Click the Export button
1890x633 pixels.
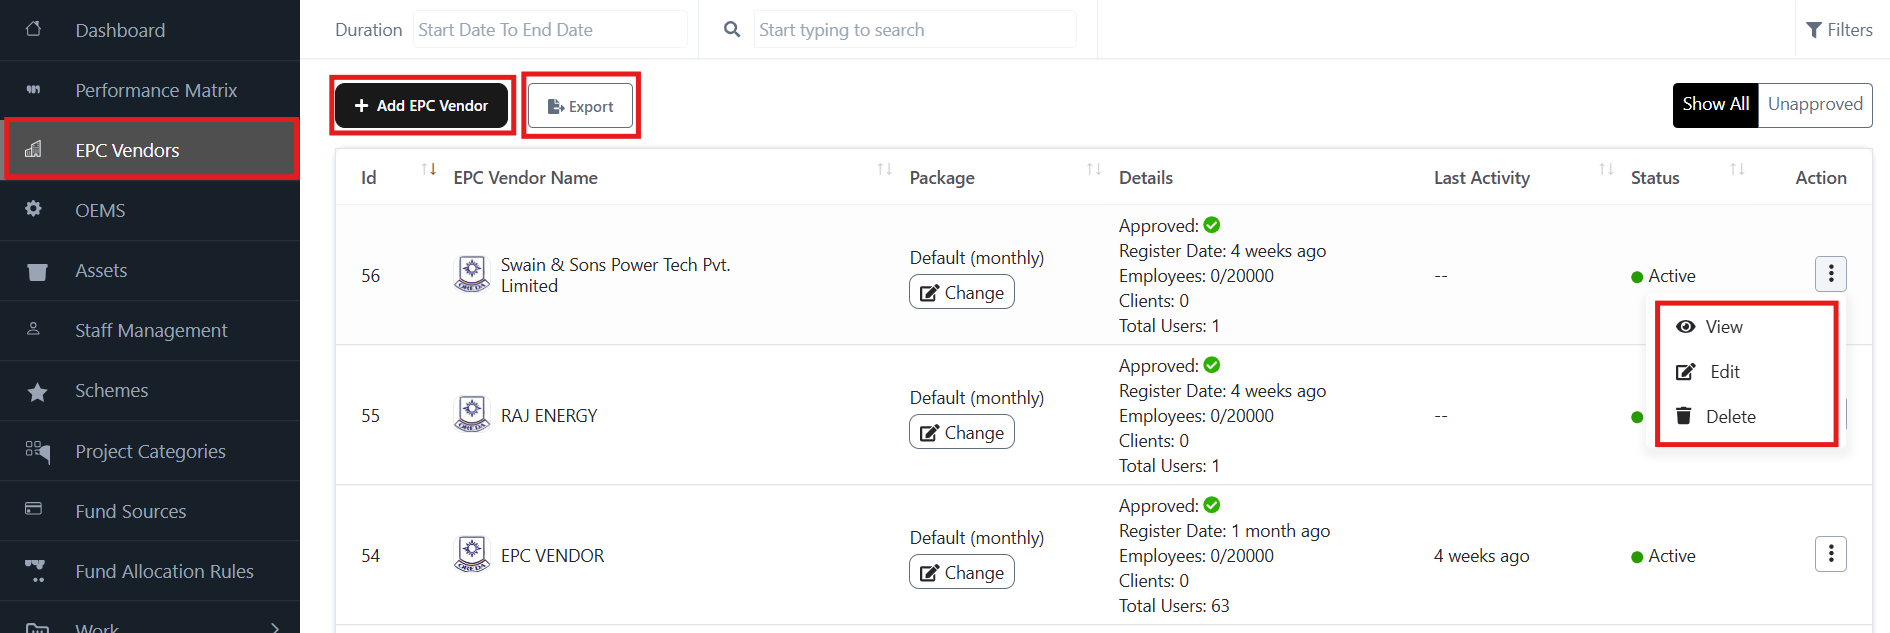tap(580, 106)
